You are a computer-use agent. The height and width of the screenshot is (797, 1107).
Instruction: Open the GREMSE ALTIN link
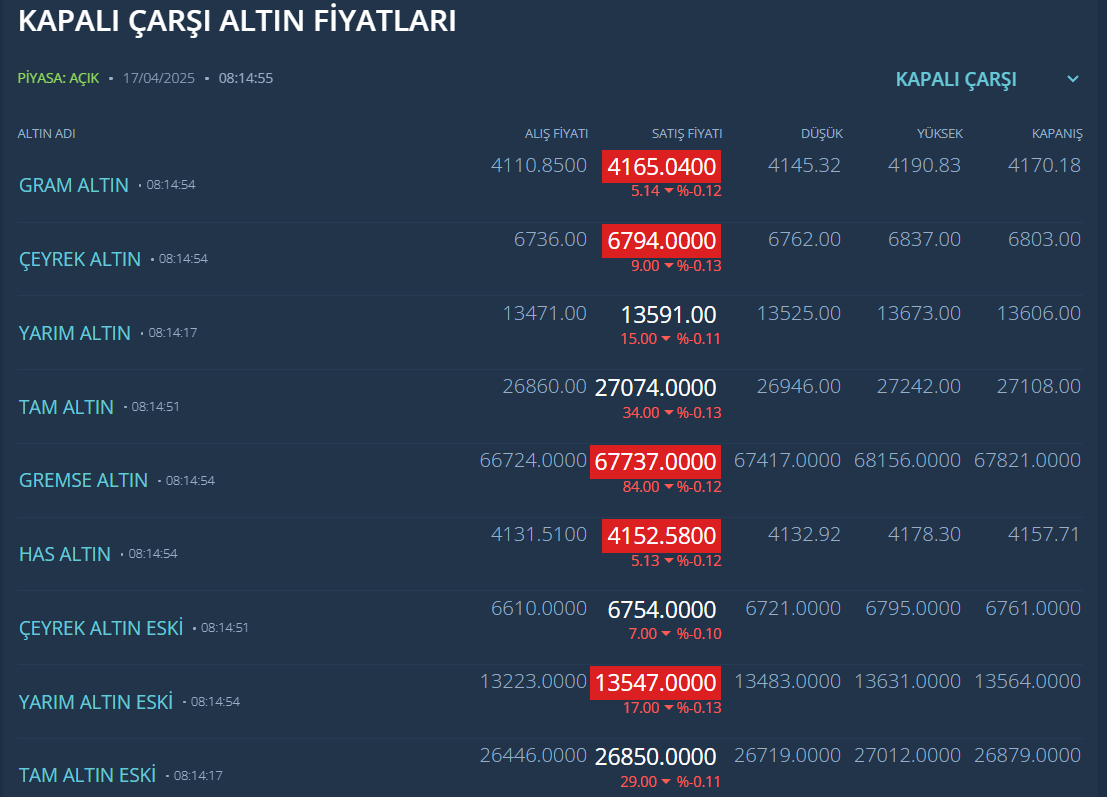83,480
